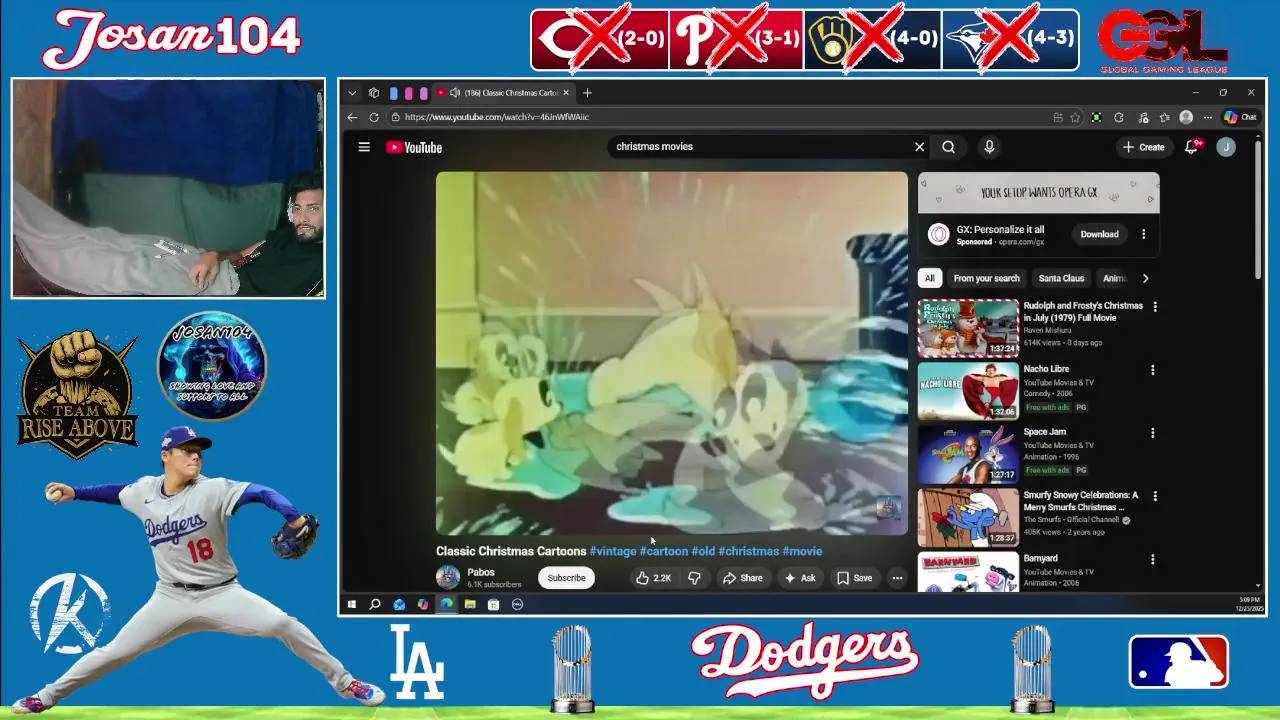Open the YouTube hamburger guide menu
The height and width of the screenshot is (720, 1280).
click(364, 147)
